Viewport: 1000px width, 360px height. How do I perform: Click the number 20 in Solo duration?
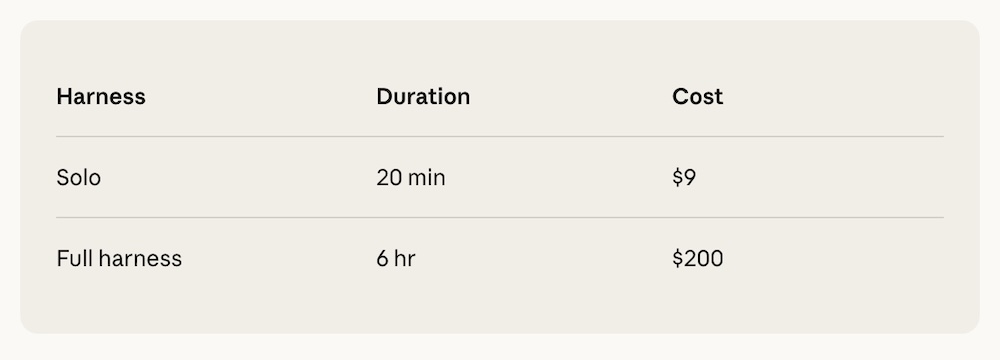pos(388,177)
